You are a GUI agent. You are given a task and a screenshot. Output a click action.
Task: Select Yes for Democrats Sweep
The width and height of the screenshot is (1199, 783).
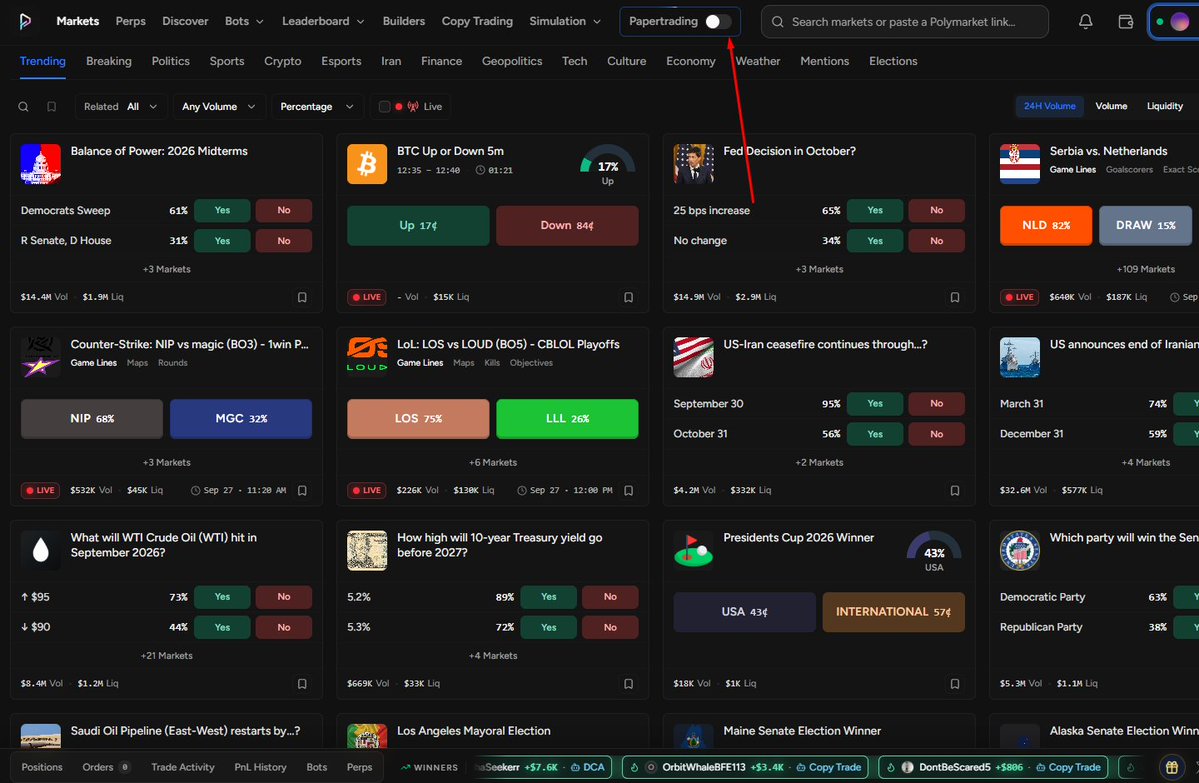tap(223, 210)
